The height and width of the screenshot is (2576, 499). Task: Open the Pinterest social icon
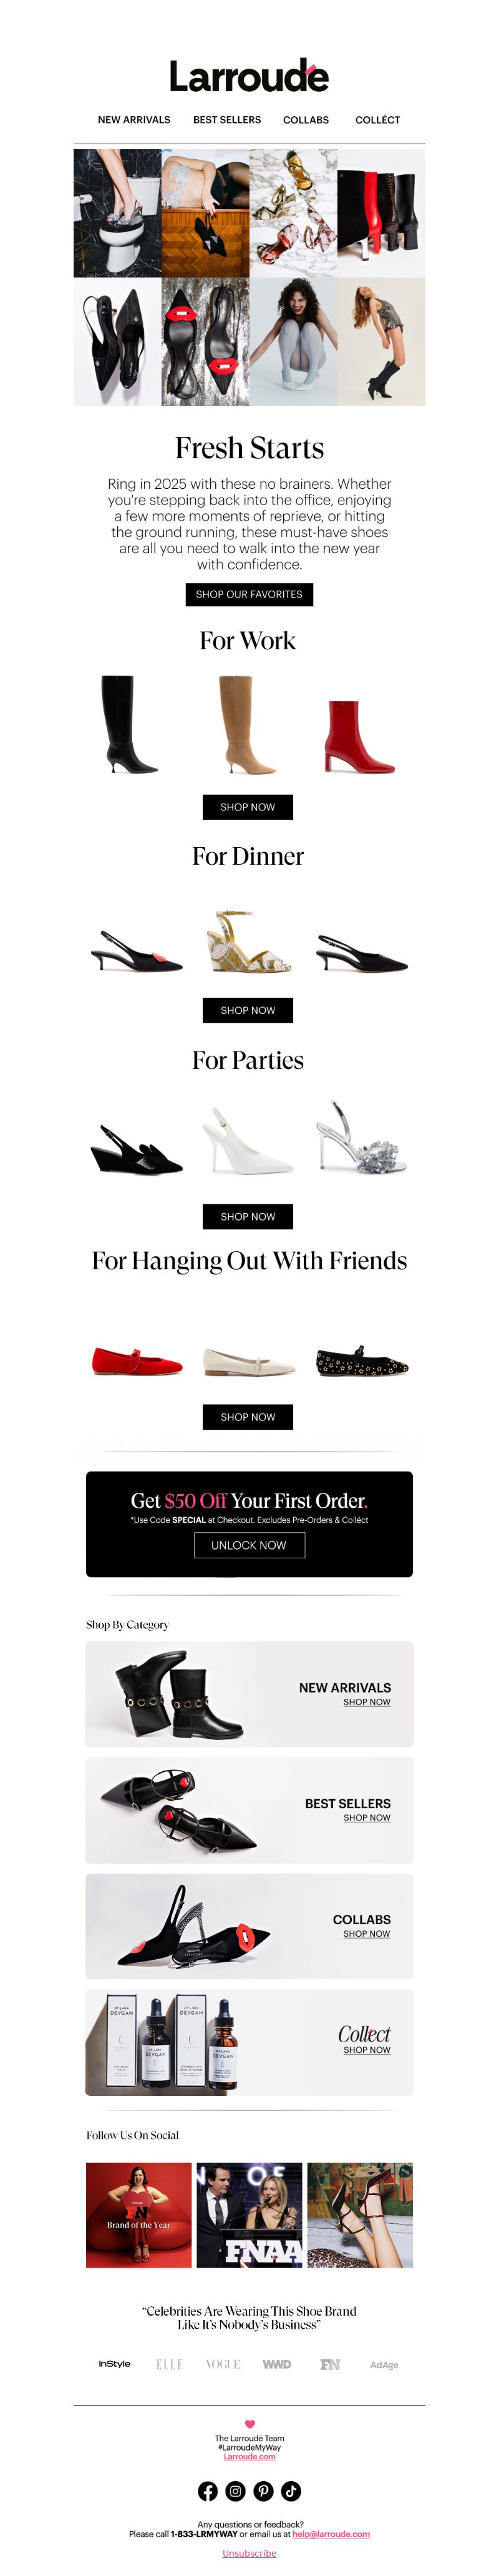click(264, 2491)
